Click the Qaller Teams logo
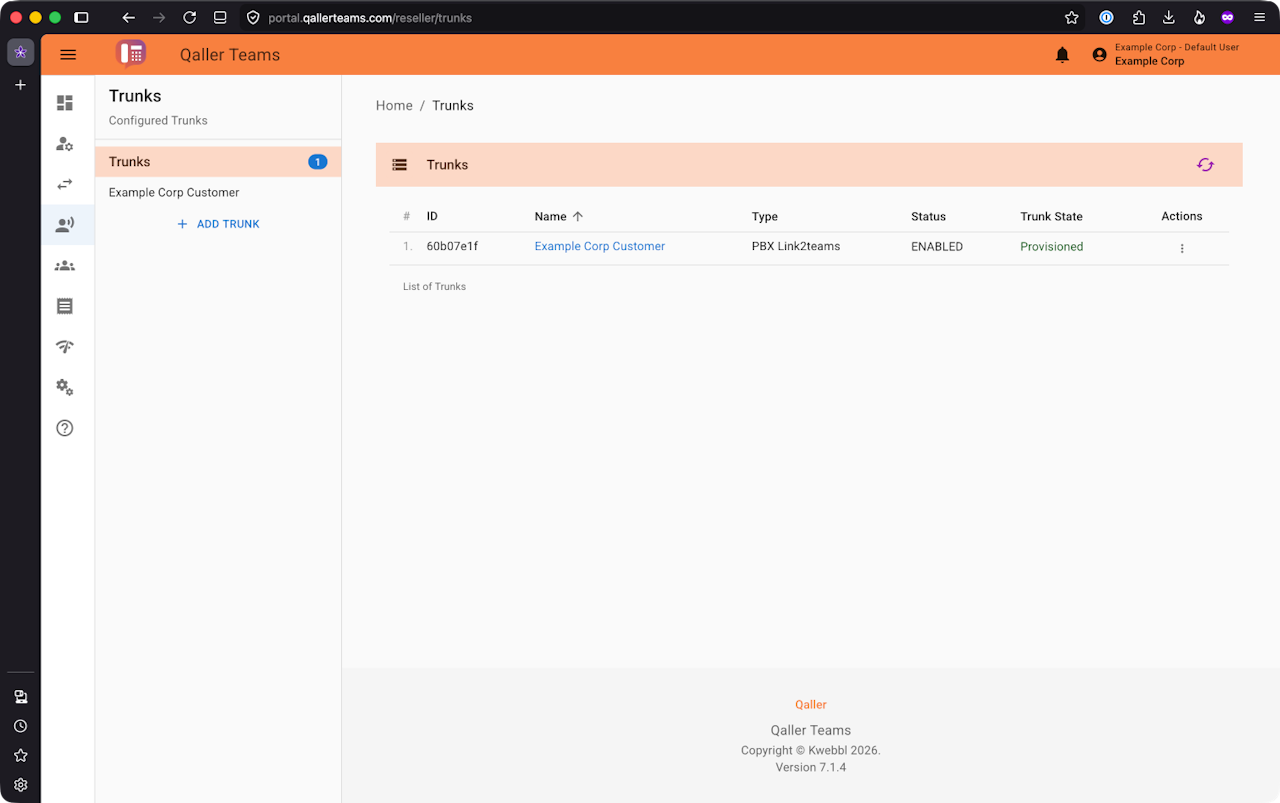 pos(131,54)
